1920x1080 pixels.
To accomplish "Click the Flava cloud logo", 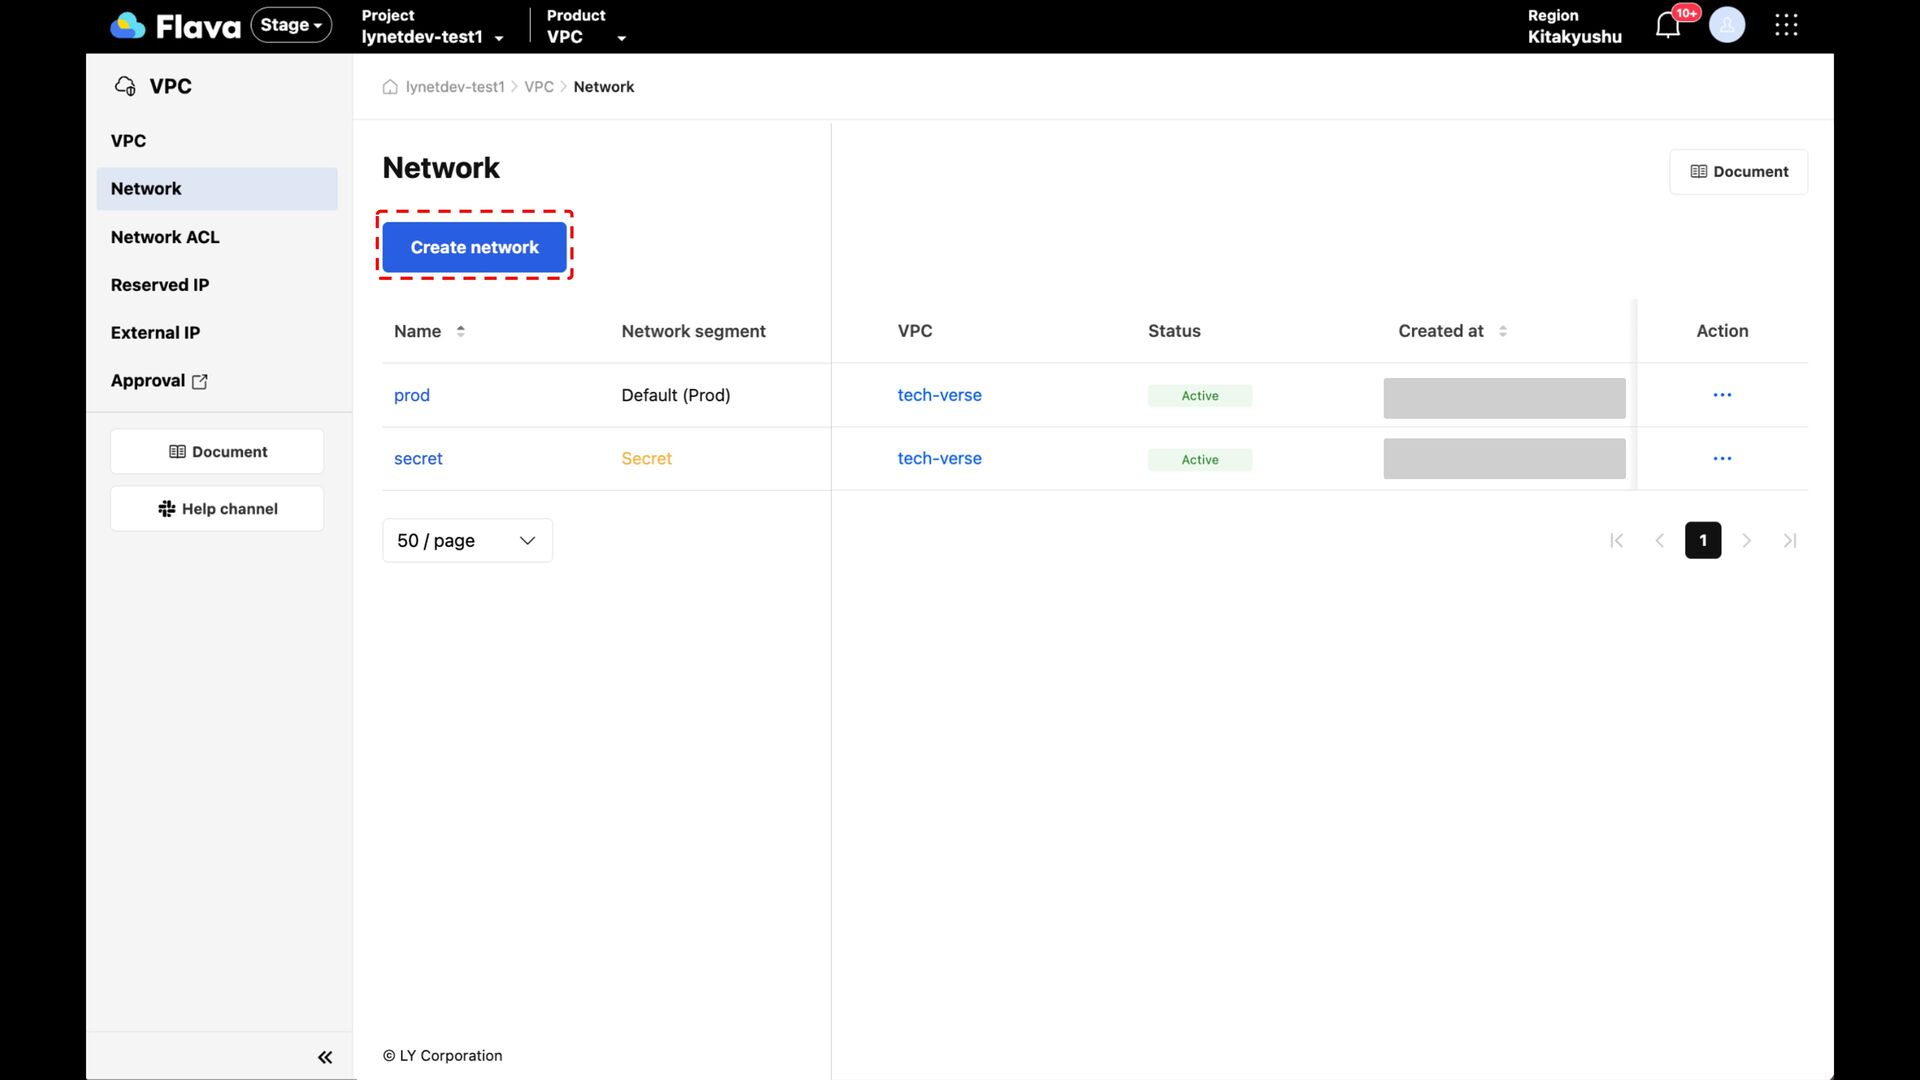I will (128, 25).
